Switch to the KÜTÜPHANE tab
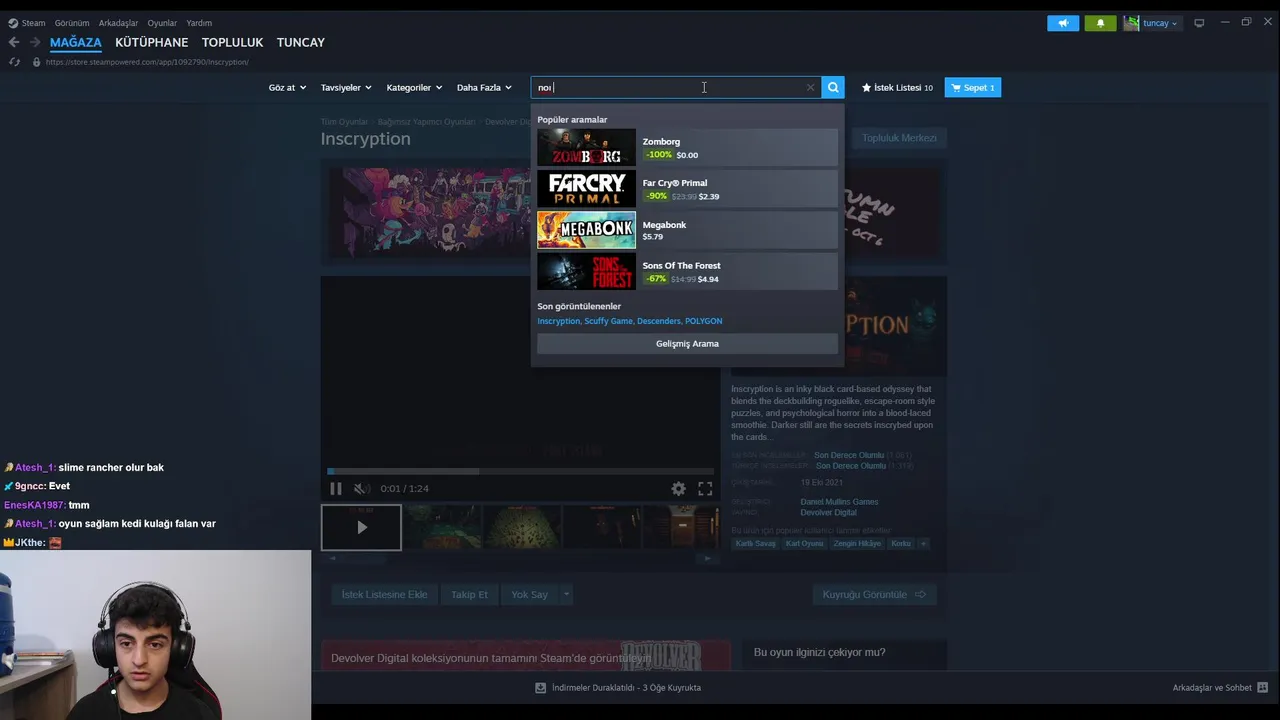 coord(151,42)
